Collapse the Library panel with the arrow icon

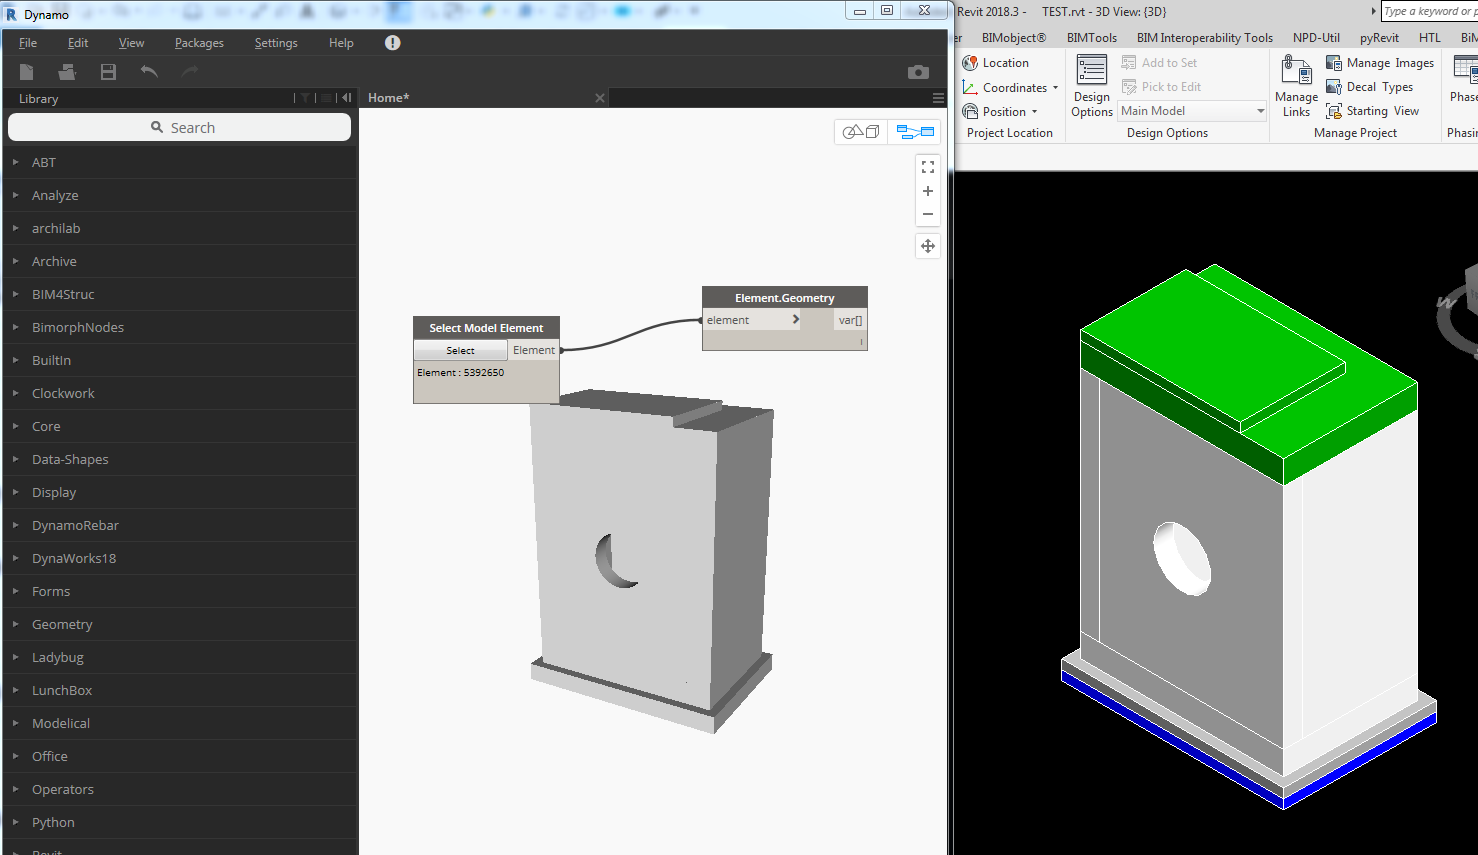[x=346, y=98]
